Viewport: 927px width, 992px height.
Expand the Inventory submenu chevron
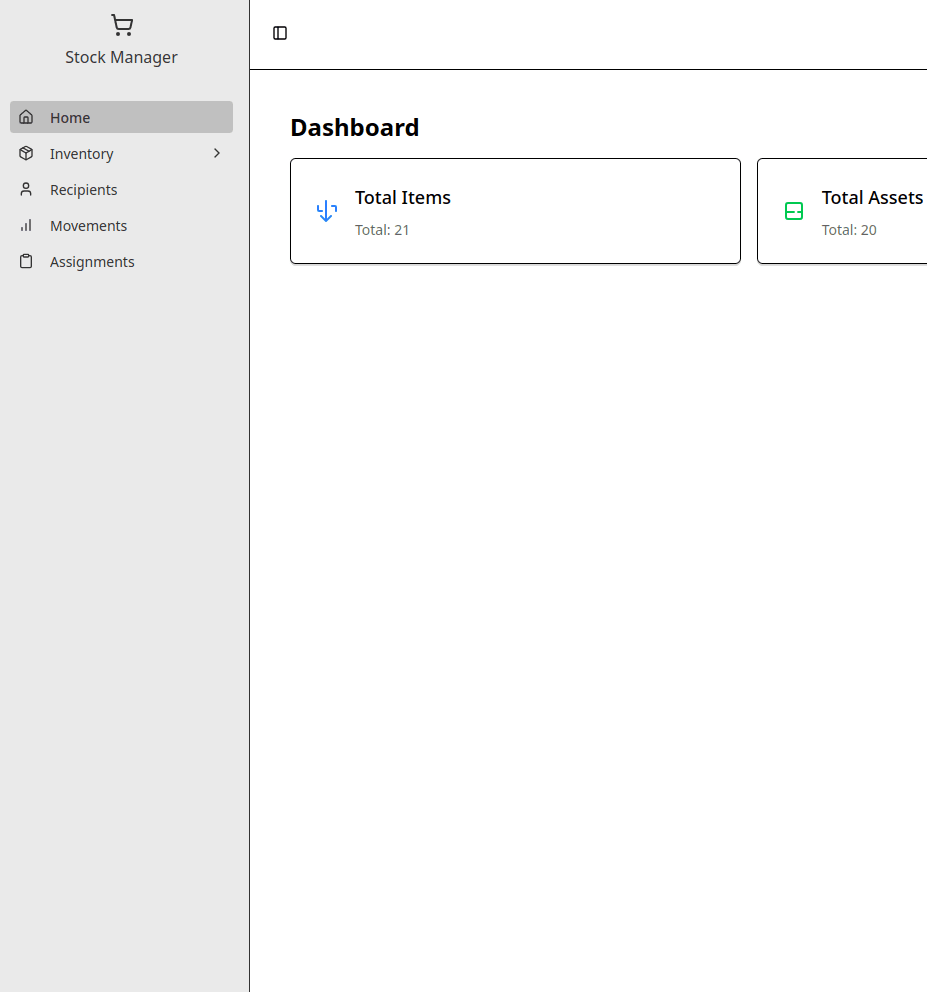click(217, 153)
